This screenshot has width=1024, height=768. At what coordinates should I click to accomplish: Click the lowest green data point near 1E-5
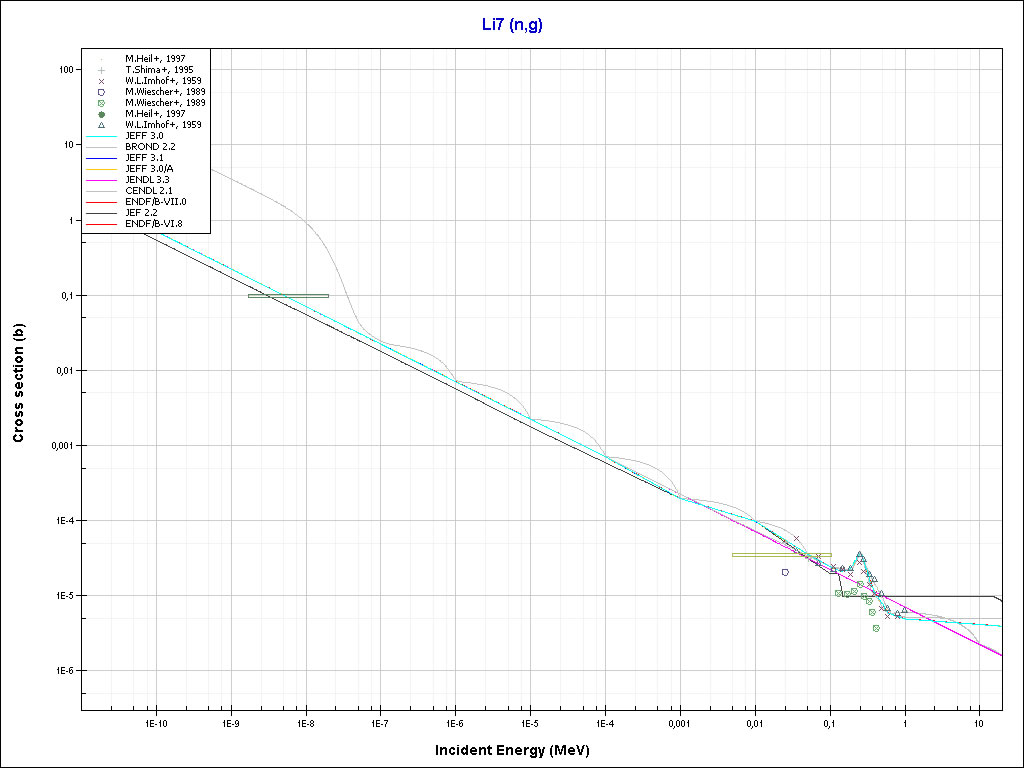click(x=875, y=628)
